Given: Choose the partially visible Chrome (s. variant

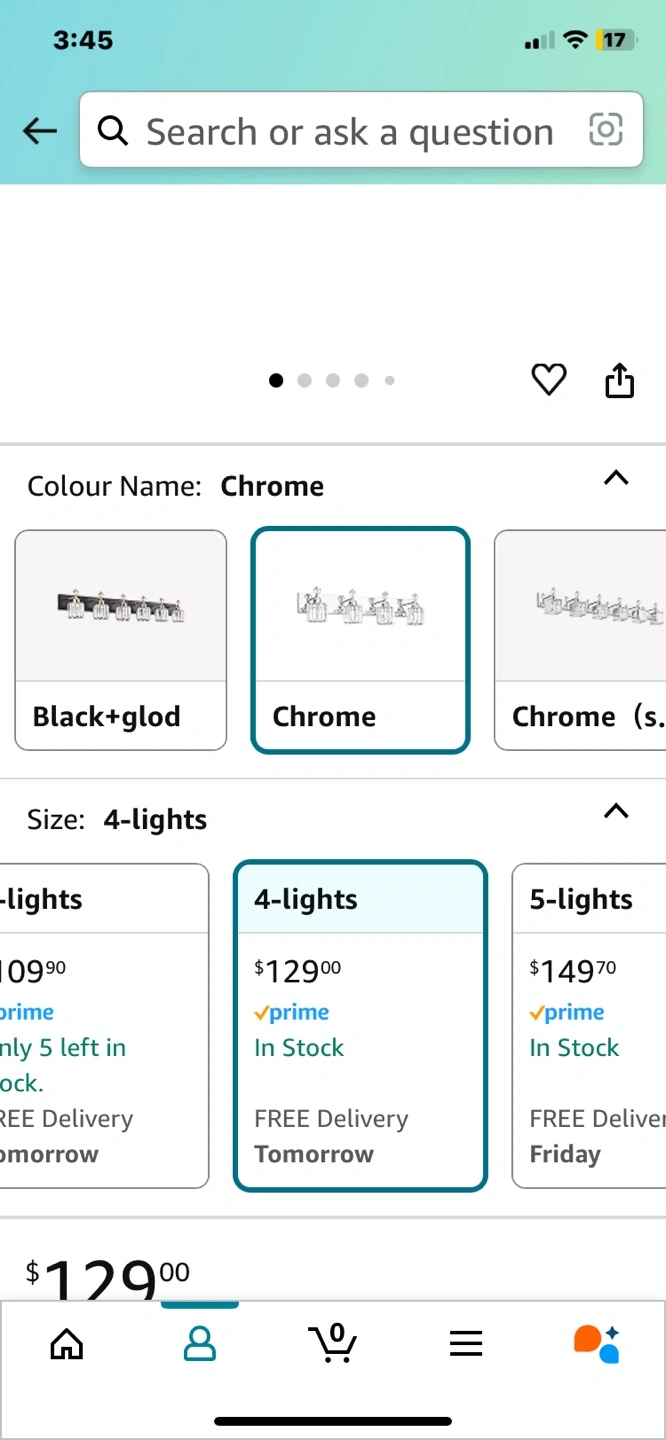Looking at the screenshot, I should click(x=582, y=640).
